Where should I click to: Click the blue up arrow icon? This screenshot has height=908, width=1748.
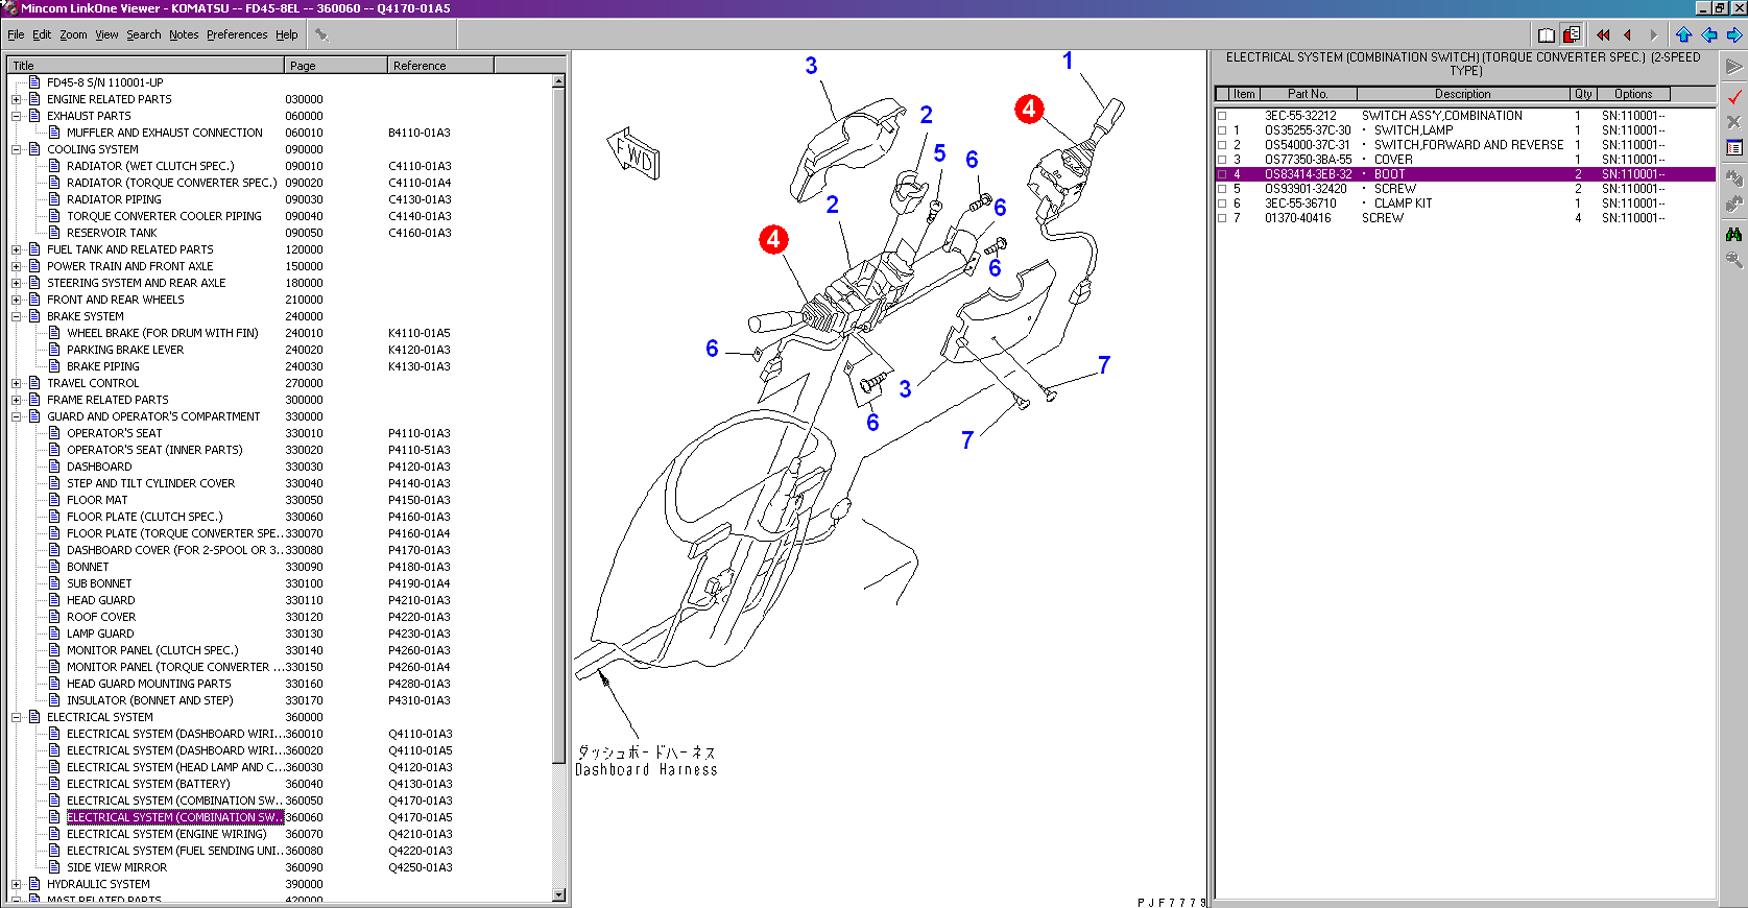1684,35
